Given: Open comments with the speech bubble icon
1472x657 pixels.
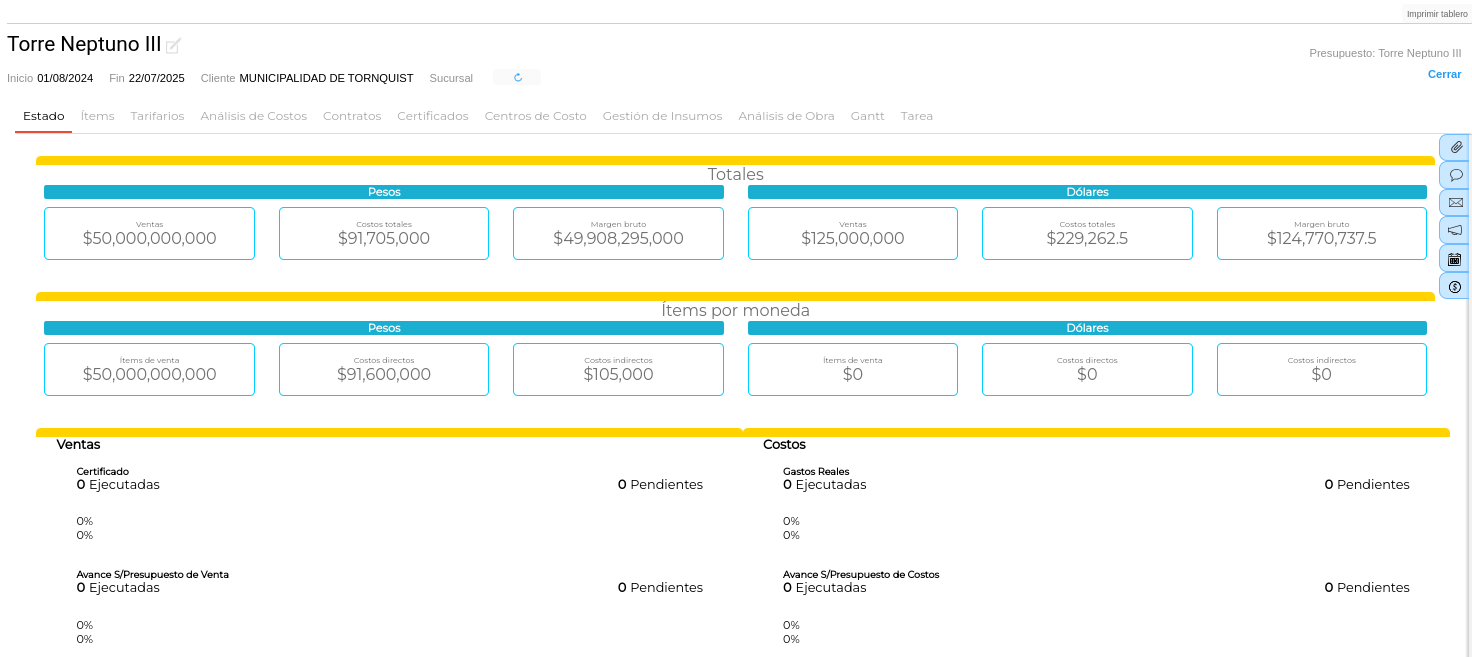Looking at the screenshot, I should tap(1455, 175).
